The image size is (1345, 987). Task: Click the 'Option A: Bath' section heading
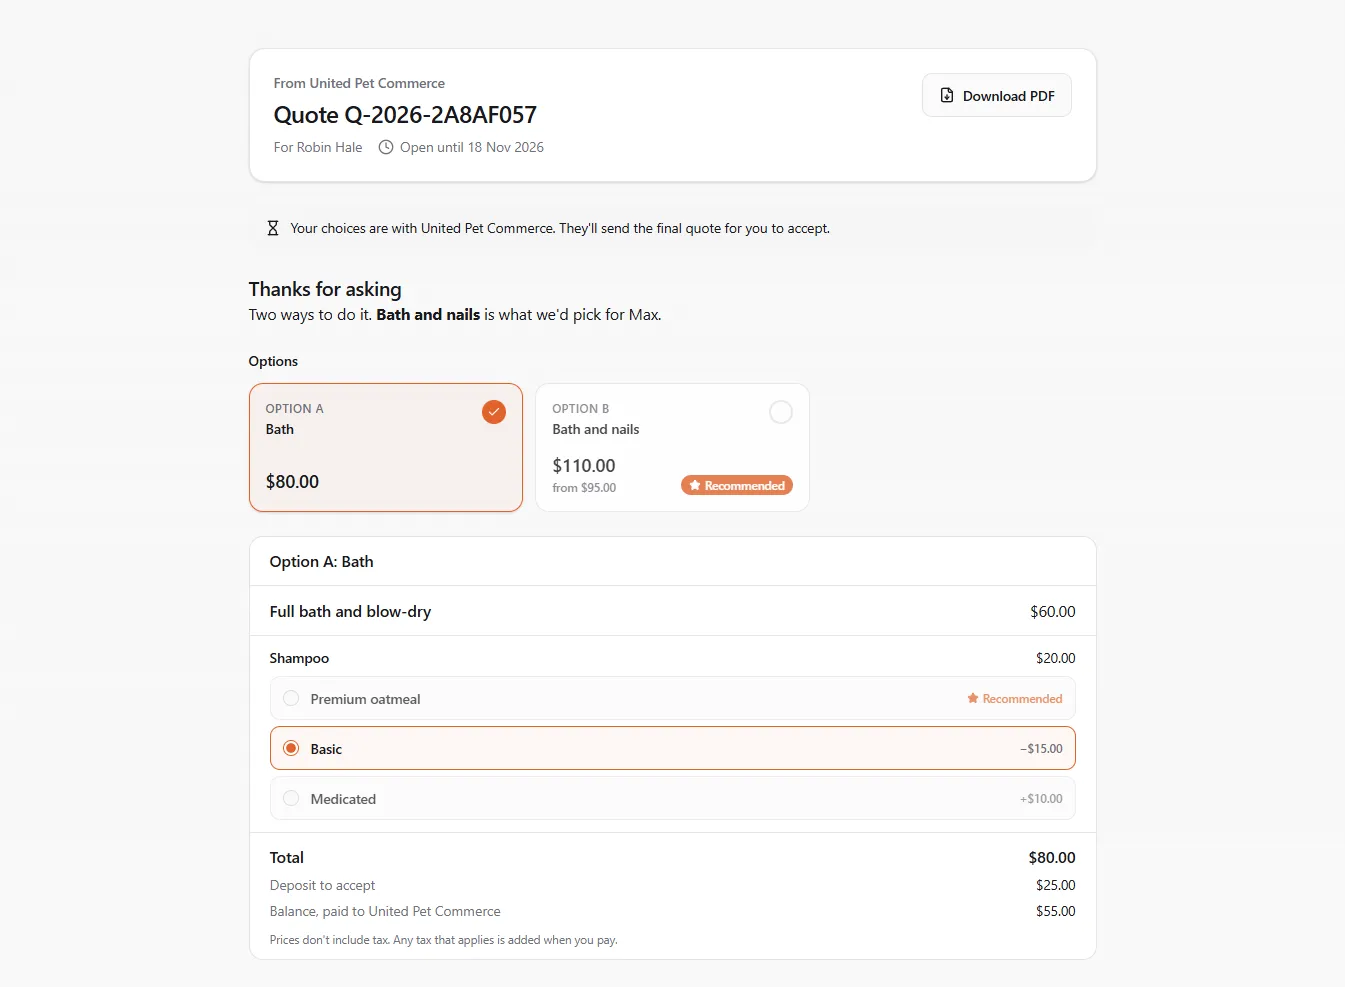(x=321, y=562)
